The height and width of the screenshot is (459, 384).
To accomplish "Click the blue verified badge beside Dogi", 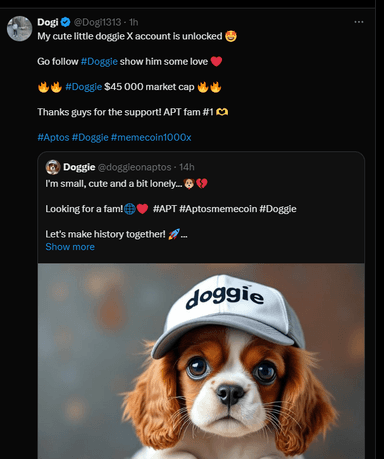I will click(66, 22).
